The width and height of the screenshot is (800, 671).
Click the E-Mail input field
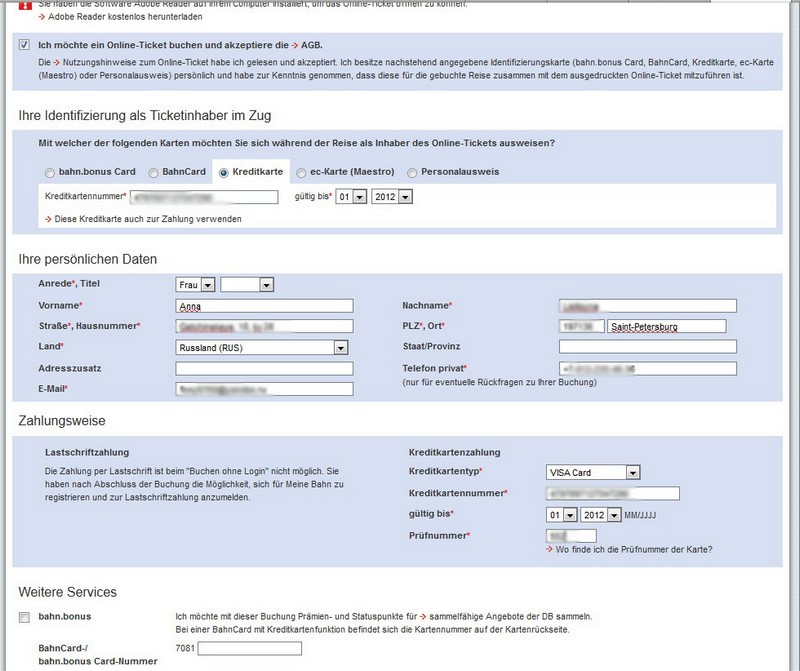click(264, 389)
